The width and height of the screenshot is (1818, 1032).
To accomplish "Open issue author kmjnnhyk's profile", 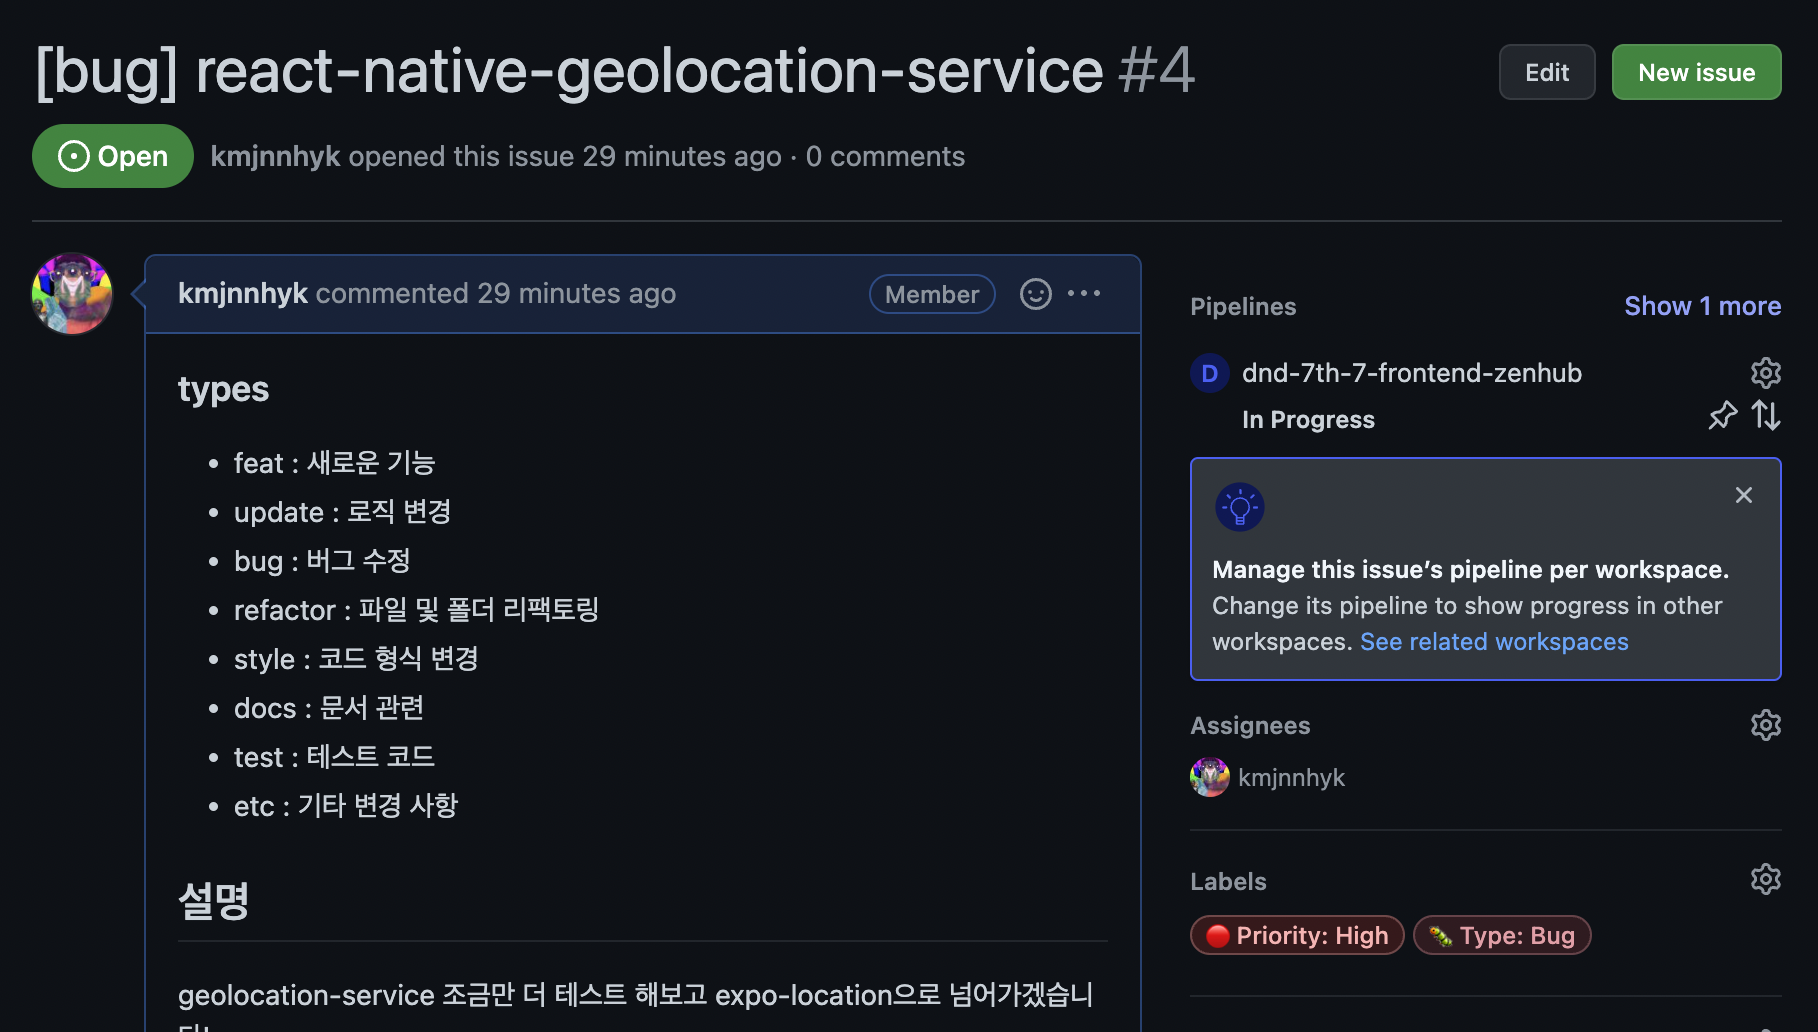I will click(275, 156).
